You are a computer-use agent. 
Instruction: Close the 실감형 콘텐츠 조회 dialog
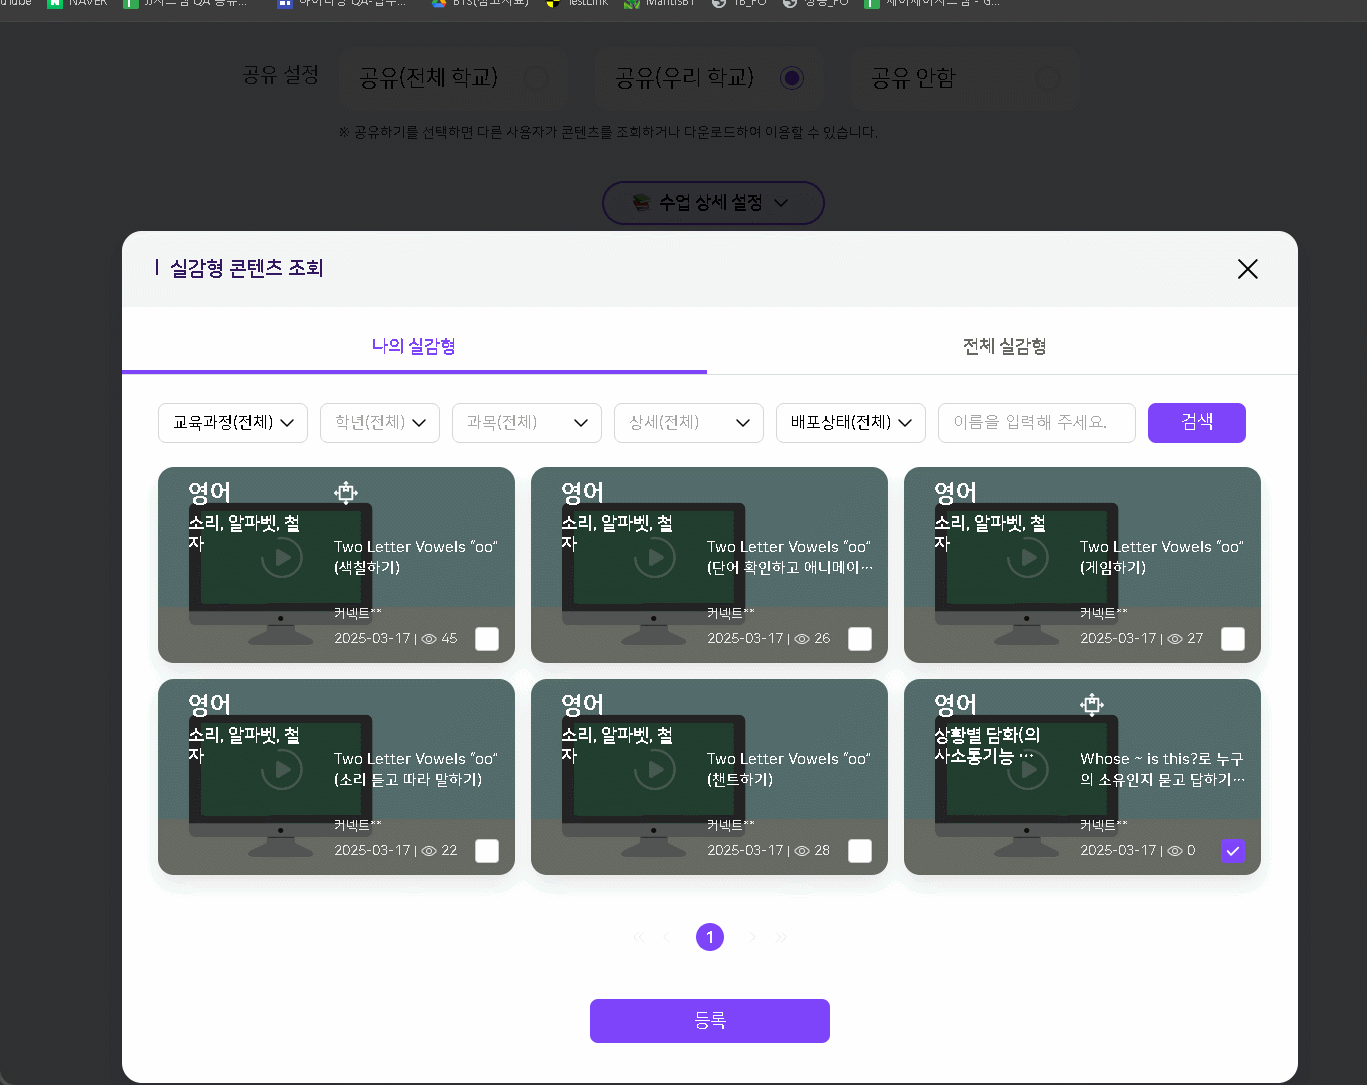click(1247, 269)
